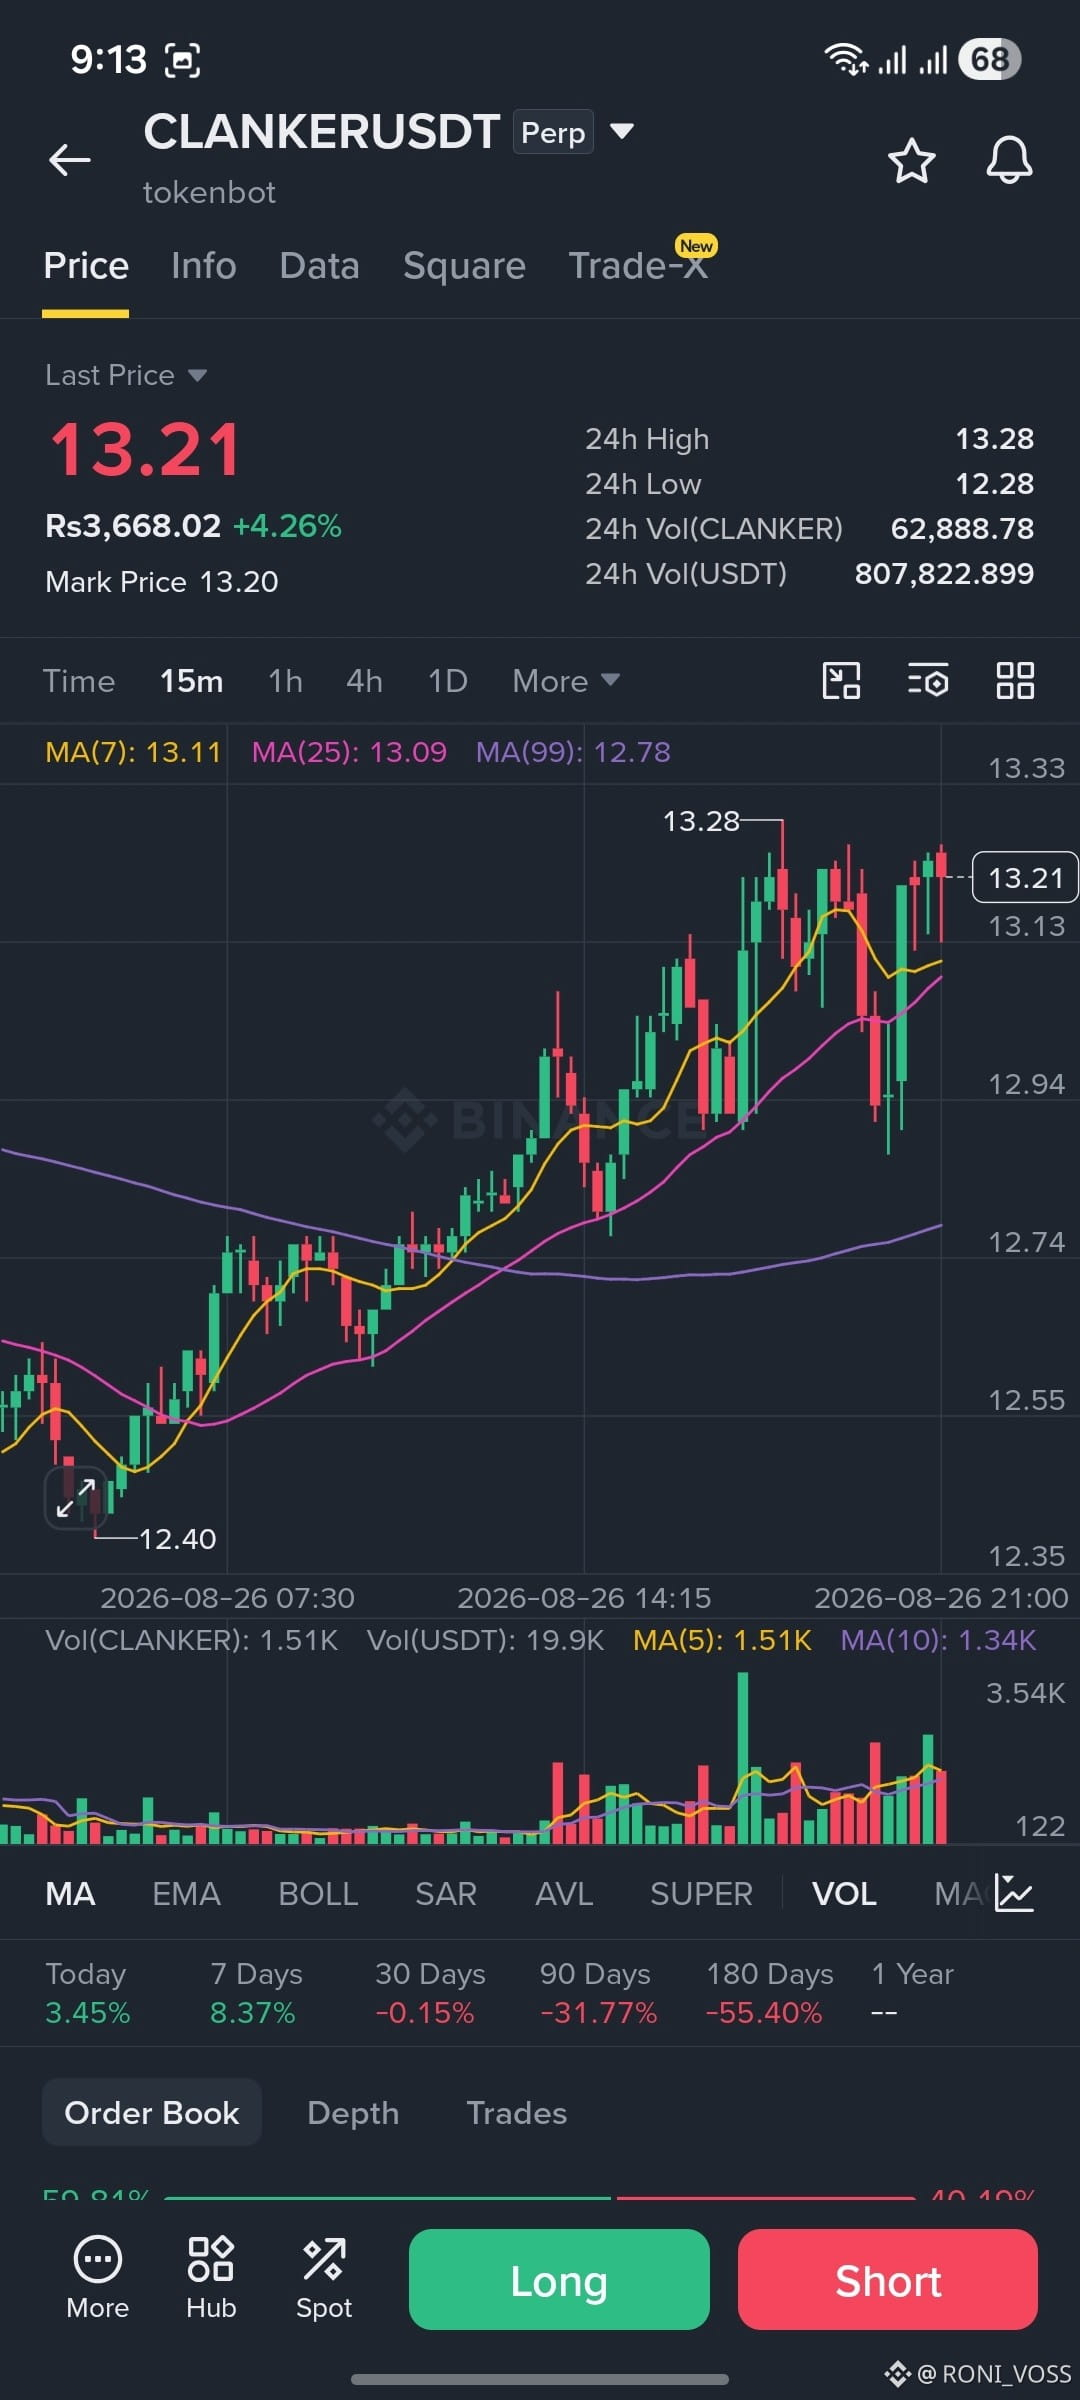
Task: Toggle the VOL sub-indicator
Action: [x=844, y=1894]
